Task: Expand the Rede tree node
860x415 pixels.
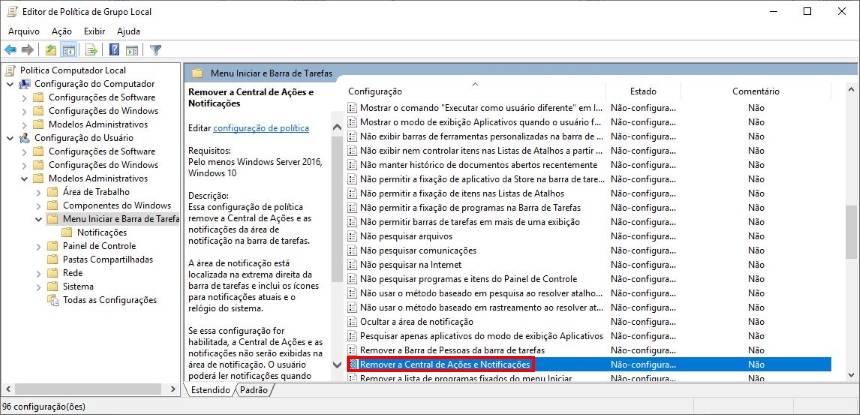Action: [38, 273]
